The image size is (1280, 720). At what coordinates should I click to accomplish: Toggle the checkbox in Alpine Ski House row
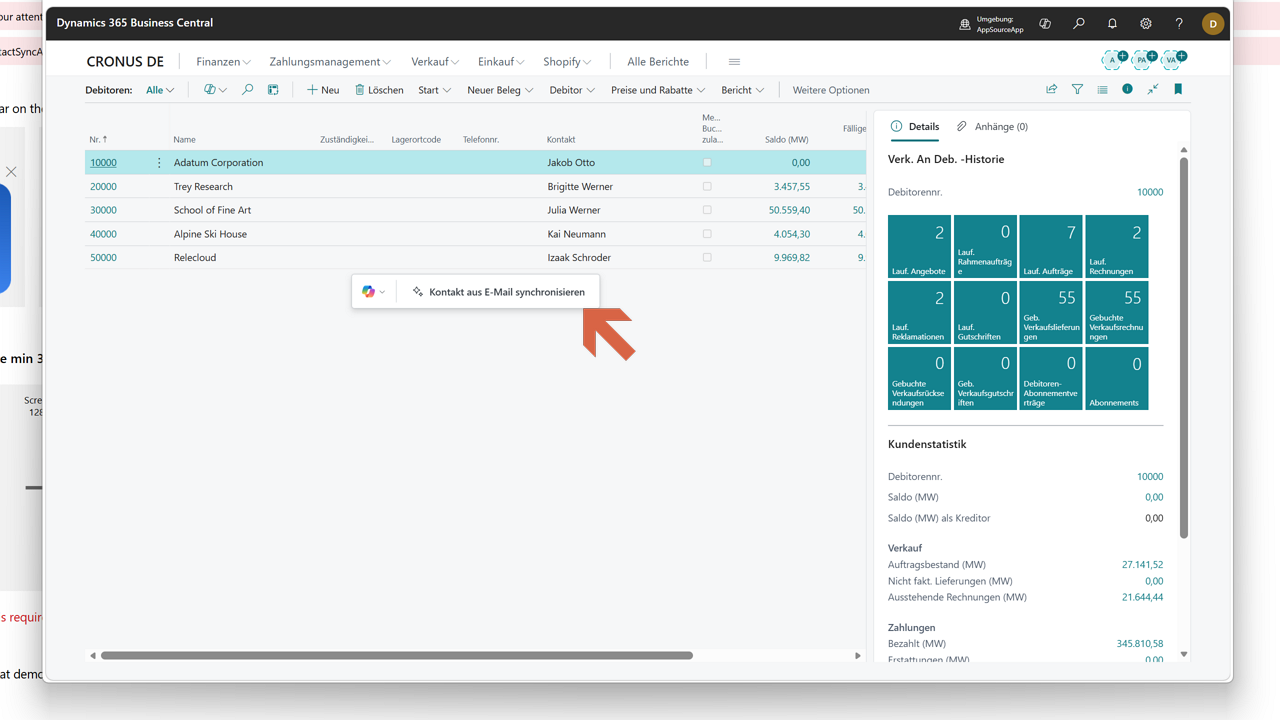(x=707, y=234)
